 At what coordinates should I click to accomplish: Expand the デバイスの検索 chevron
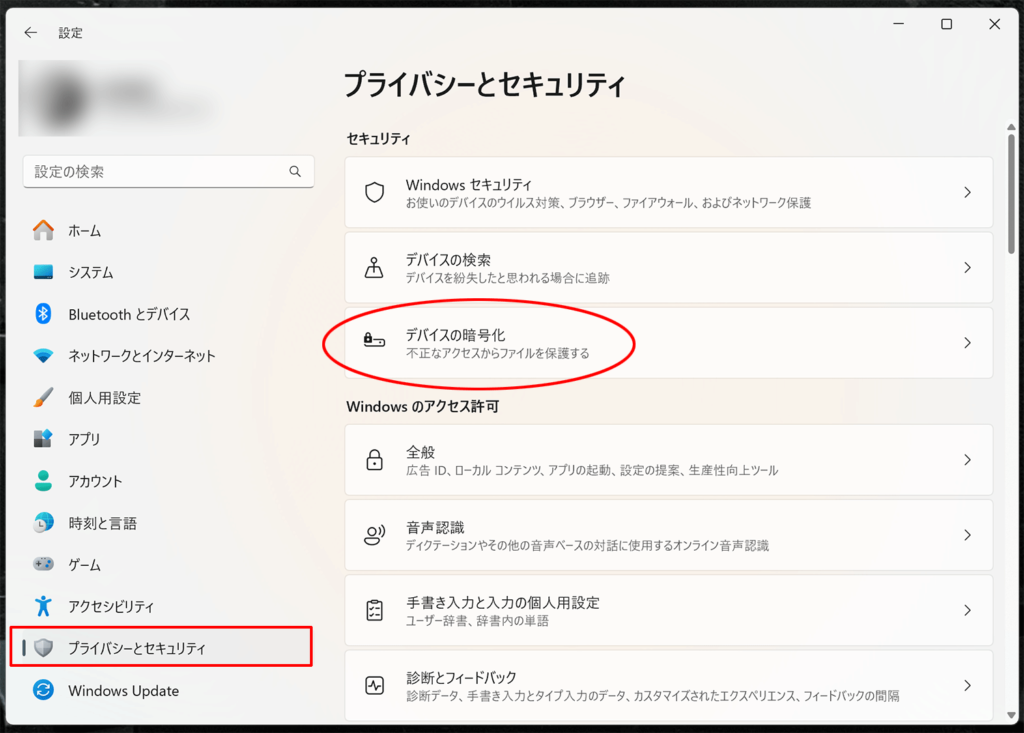tap(967, 267)
